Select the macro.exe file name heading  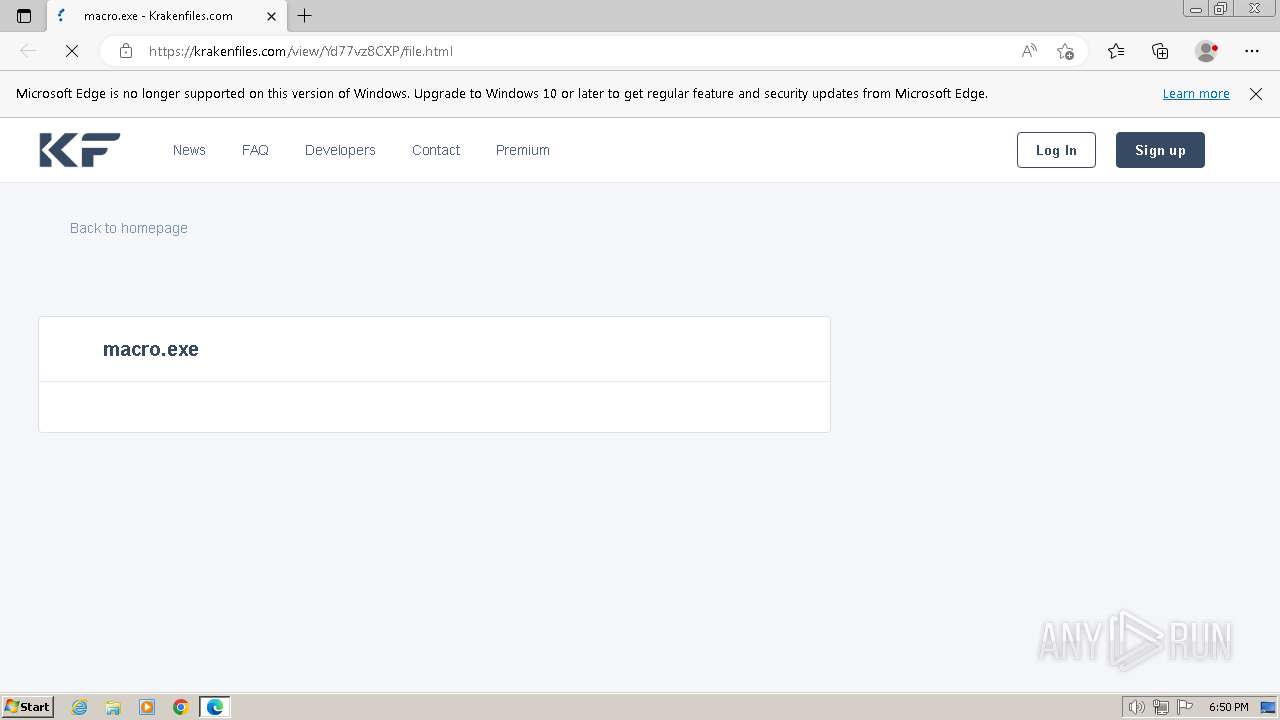coord(151,349)
